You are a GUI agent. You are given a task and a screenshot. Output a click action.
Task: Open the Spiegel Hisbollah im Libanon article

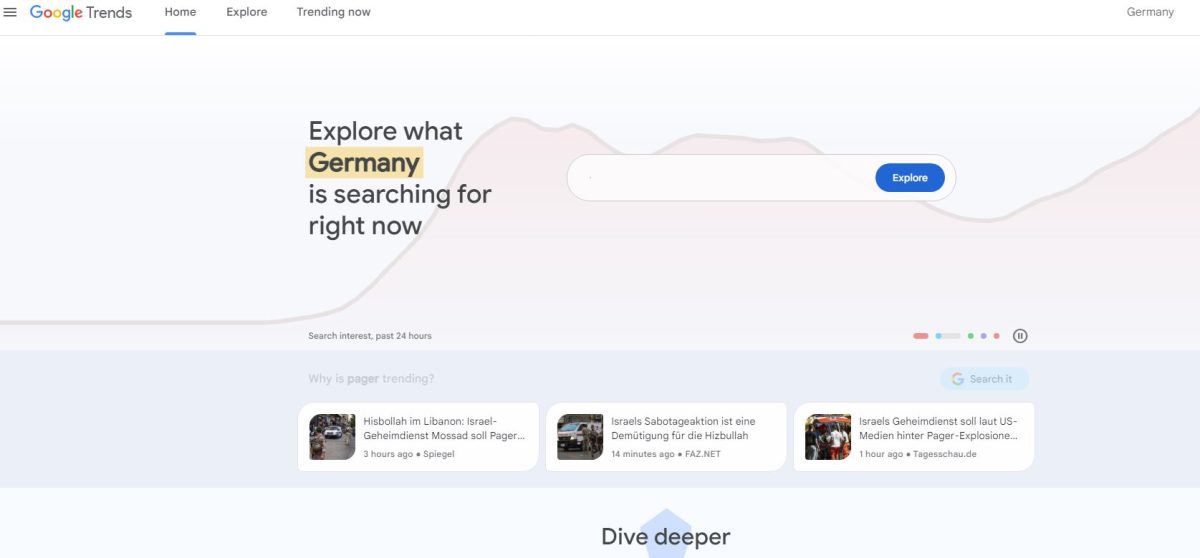coord(418,437)
